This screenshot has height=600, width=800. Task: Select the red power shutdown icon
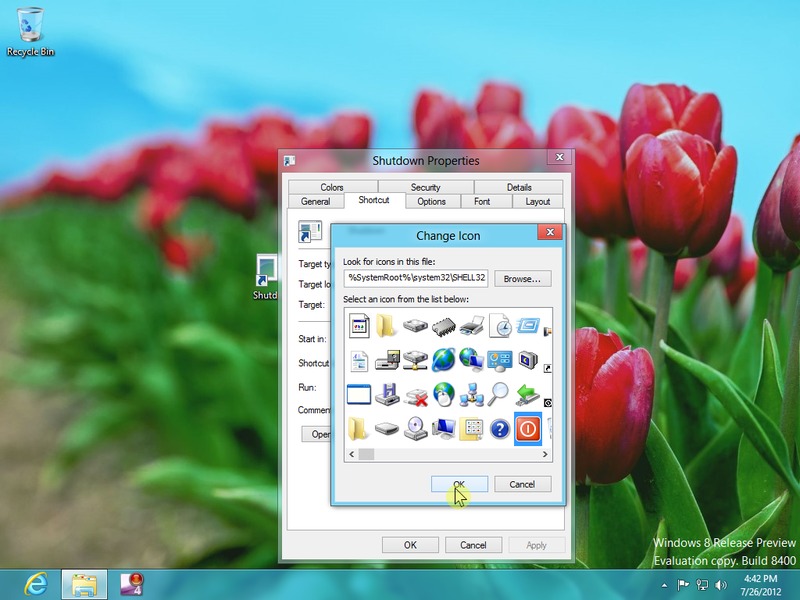click(527, 429)
